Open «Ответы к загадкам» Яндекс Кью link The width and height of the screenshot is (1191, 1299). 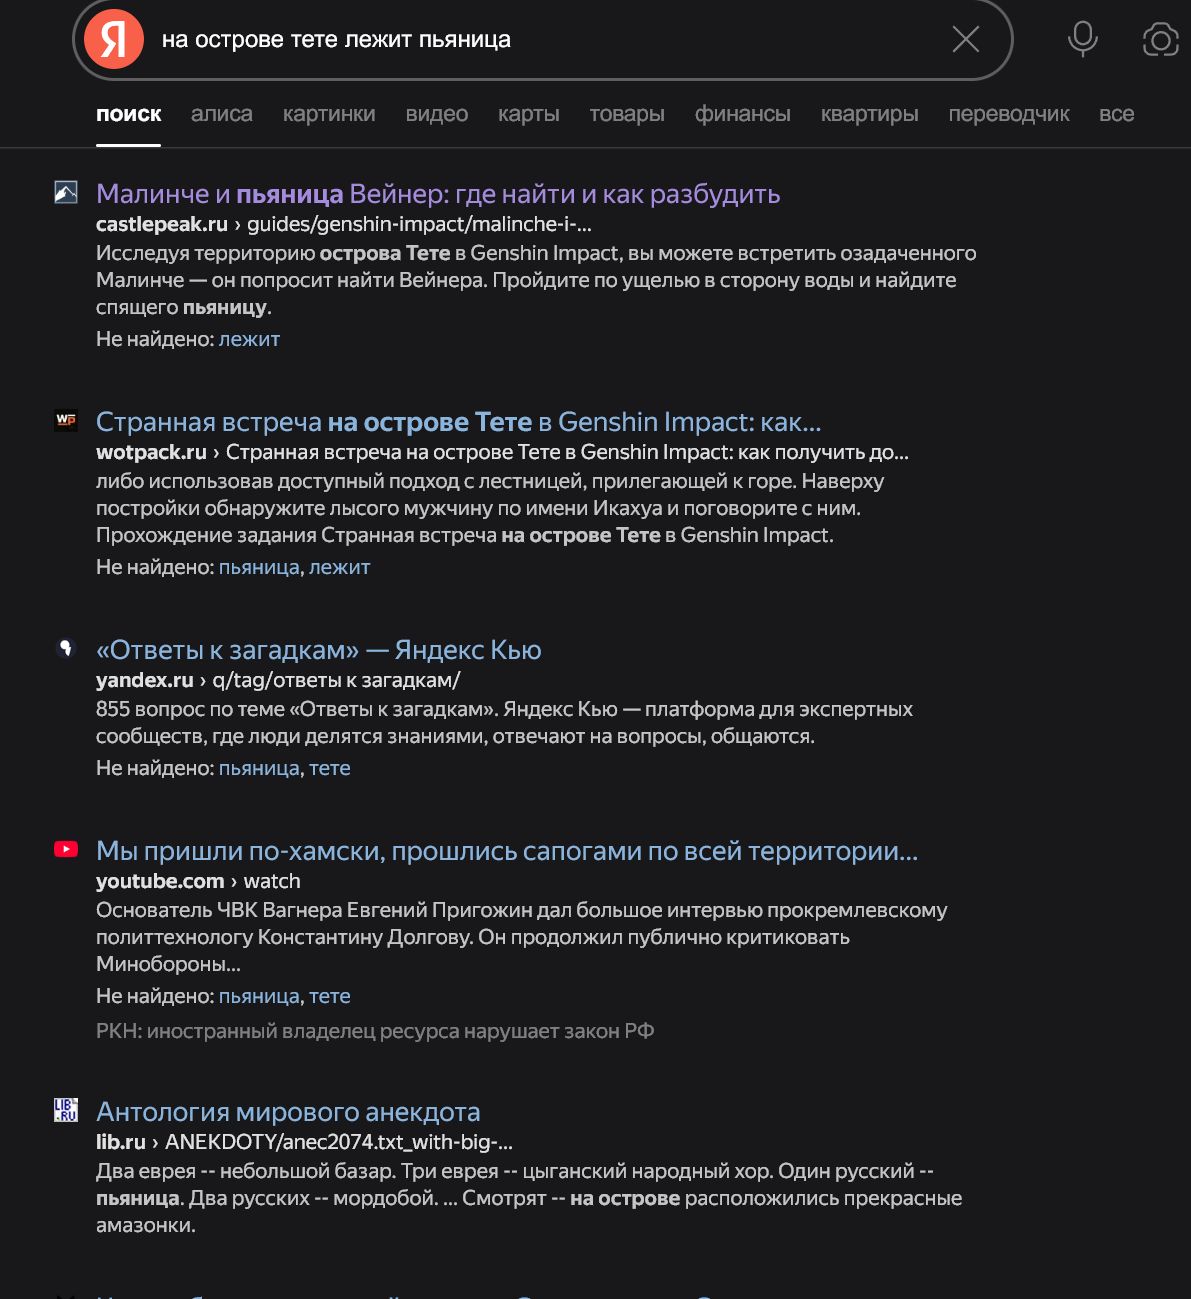[319, 650]
